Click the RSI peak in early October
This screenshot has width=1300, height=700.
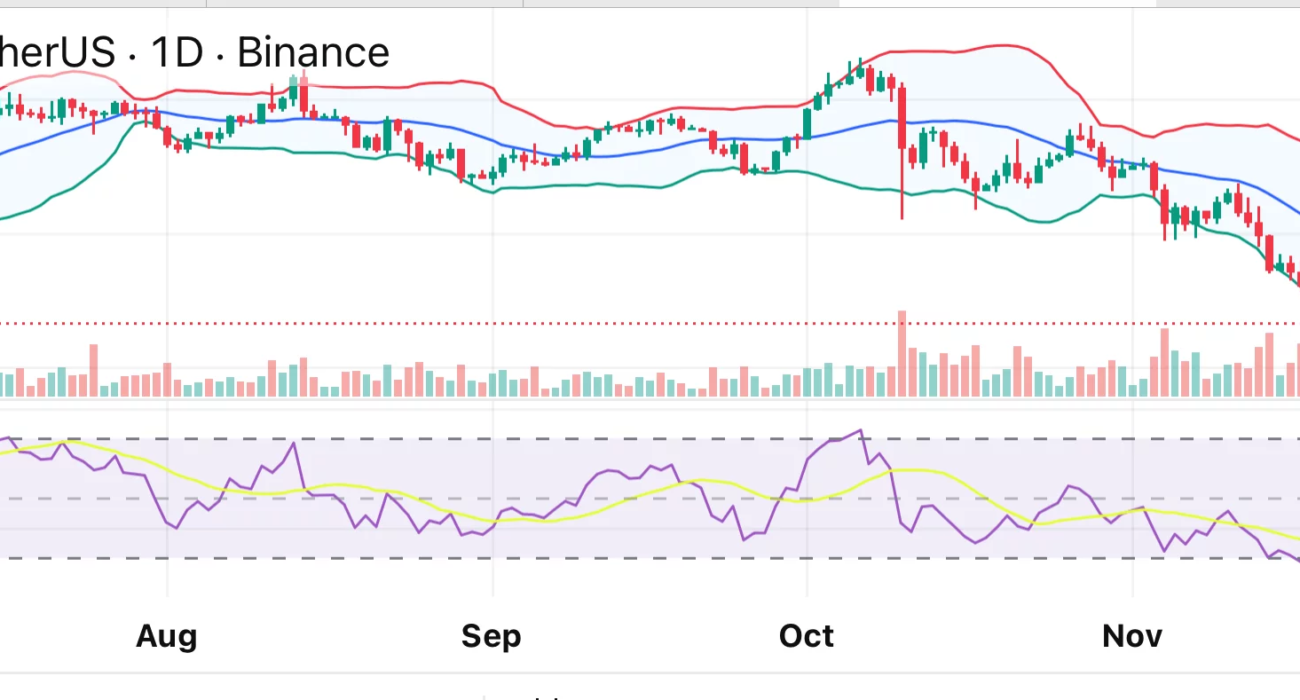tap(859, 432)
